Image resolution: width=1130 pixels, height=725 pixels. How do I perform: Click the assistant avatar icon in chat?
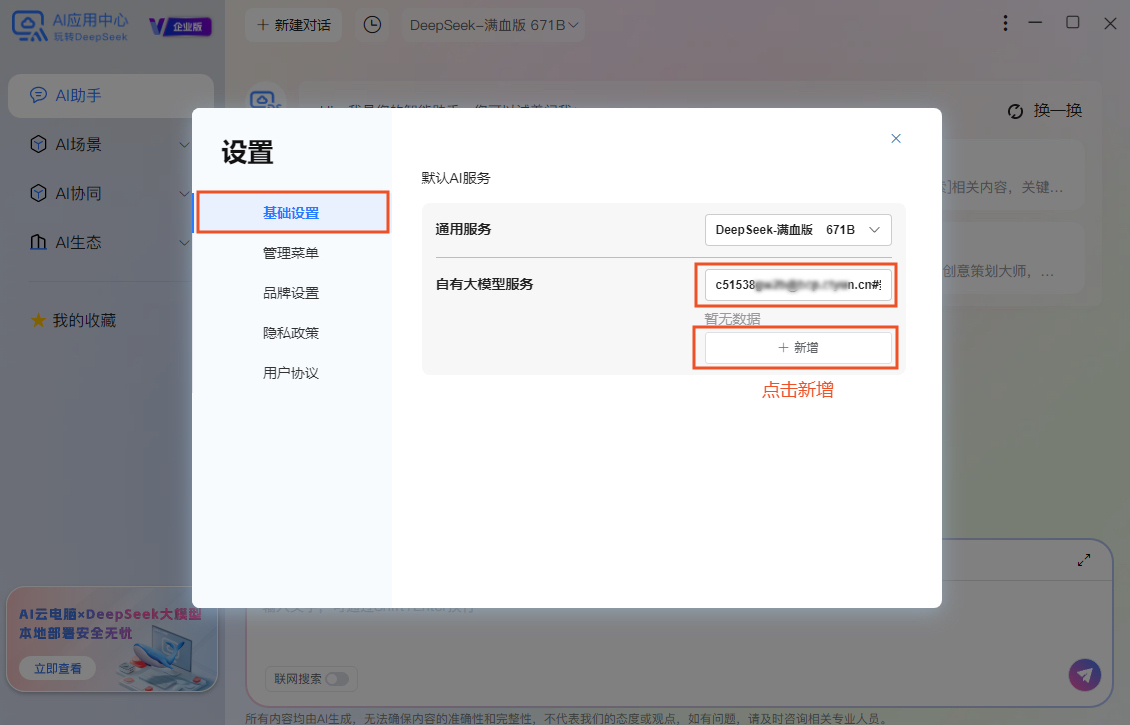pos(264,98)
